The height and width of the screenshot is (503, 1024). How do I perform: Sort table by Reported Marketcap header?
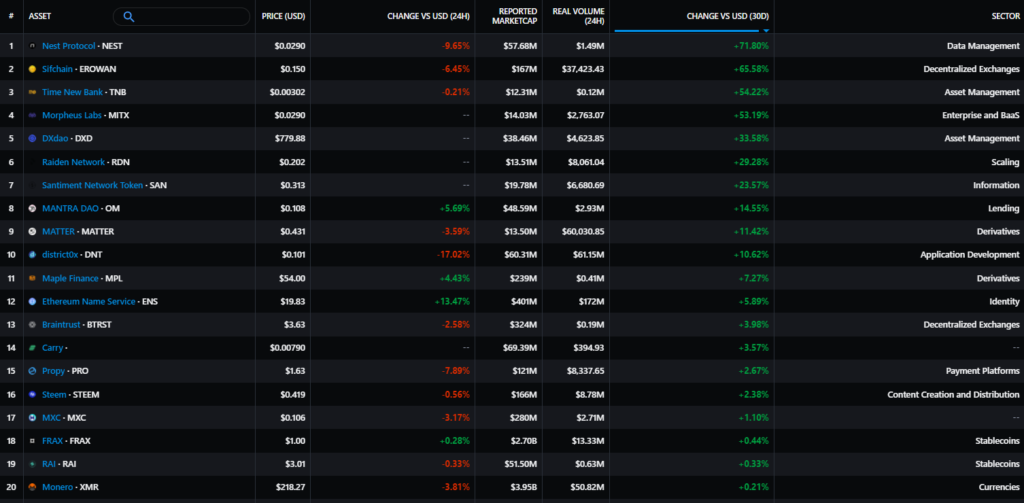tap(517, 16)
